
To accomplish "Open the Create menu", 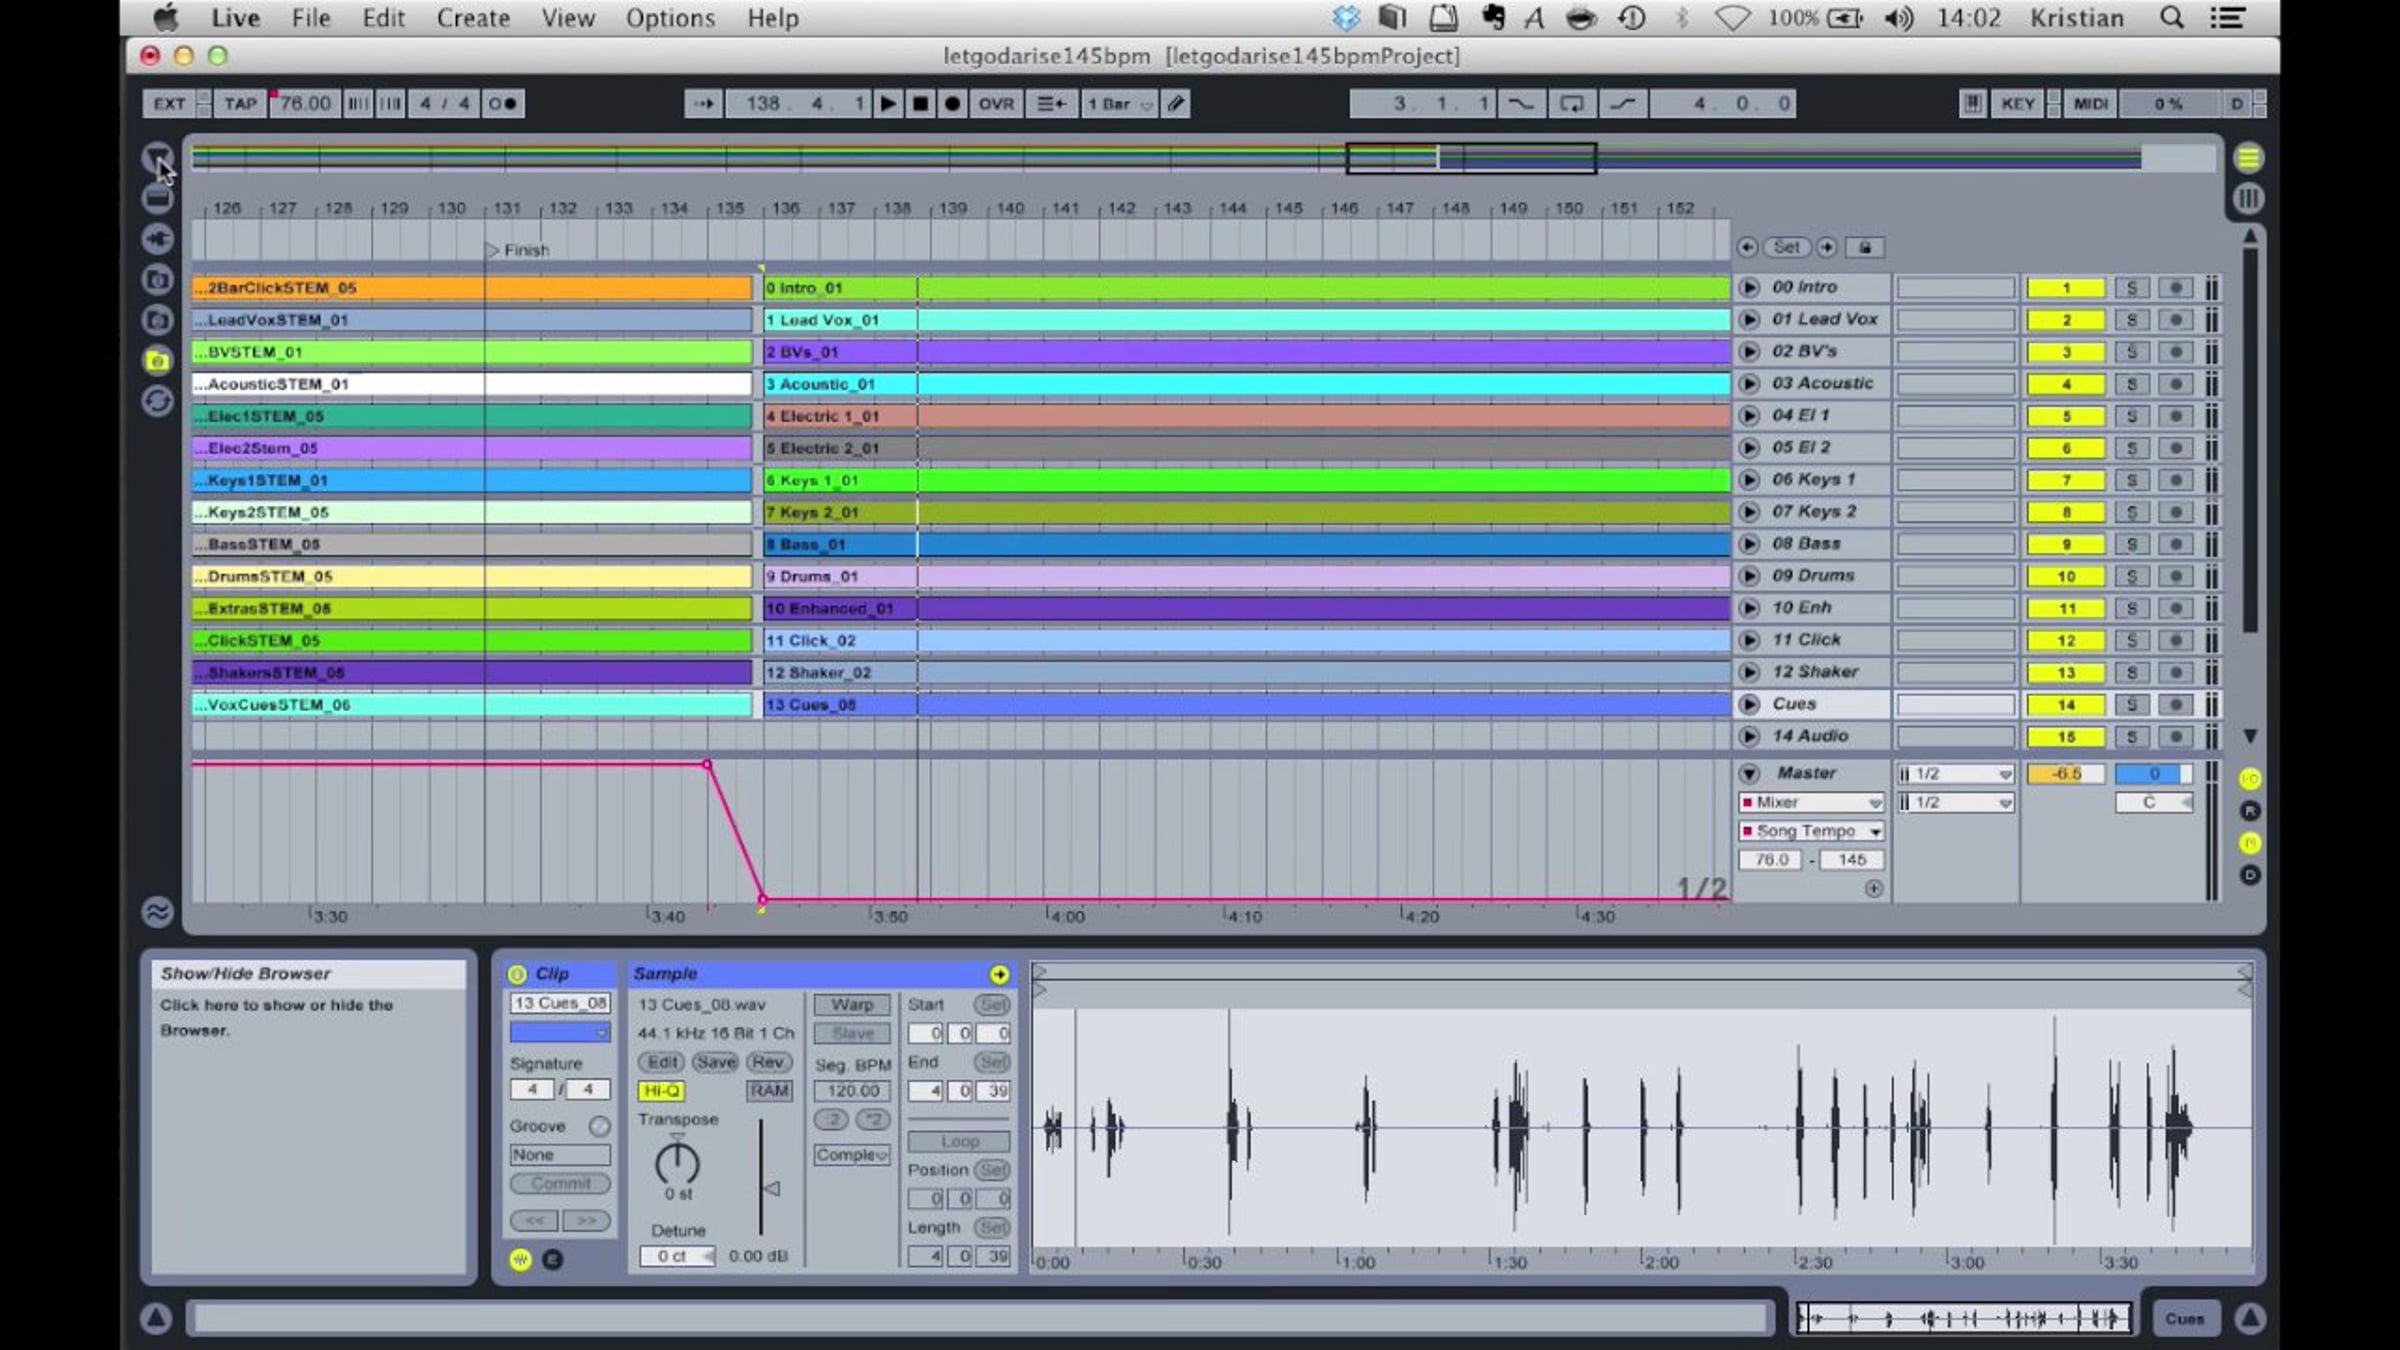I will 473,18.
